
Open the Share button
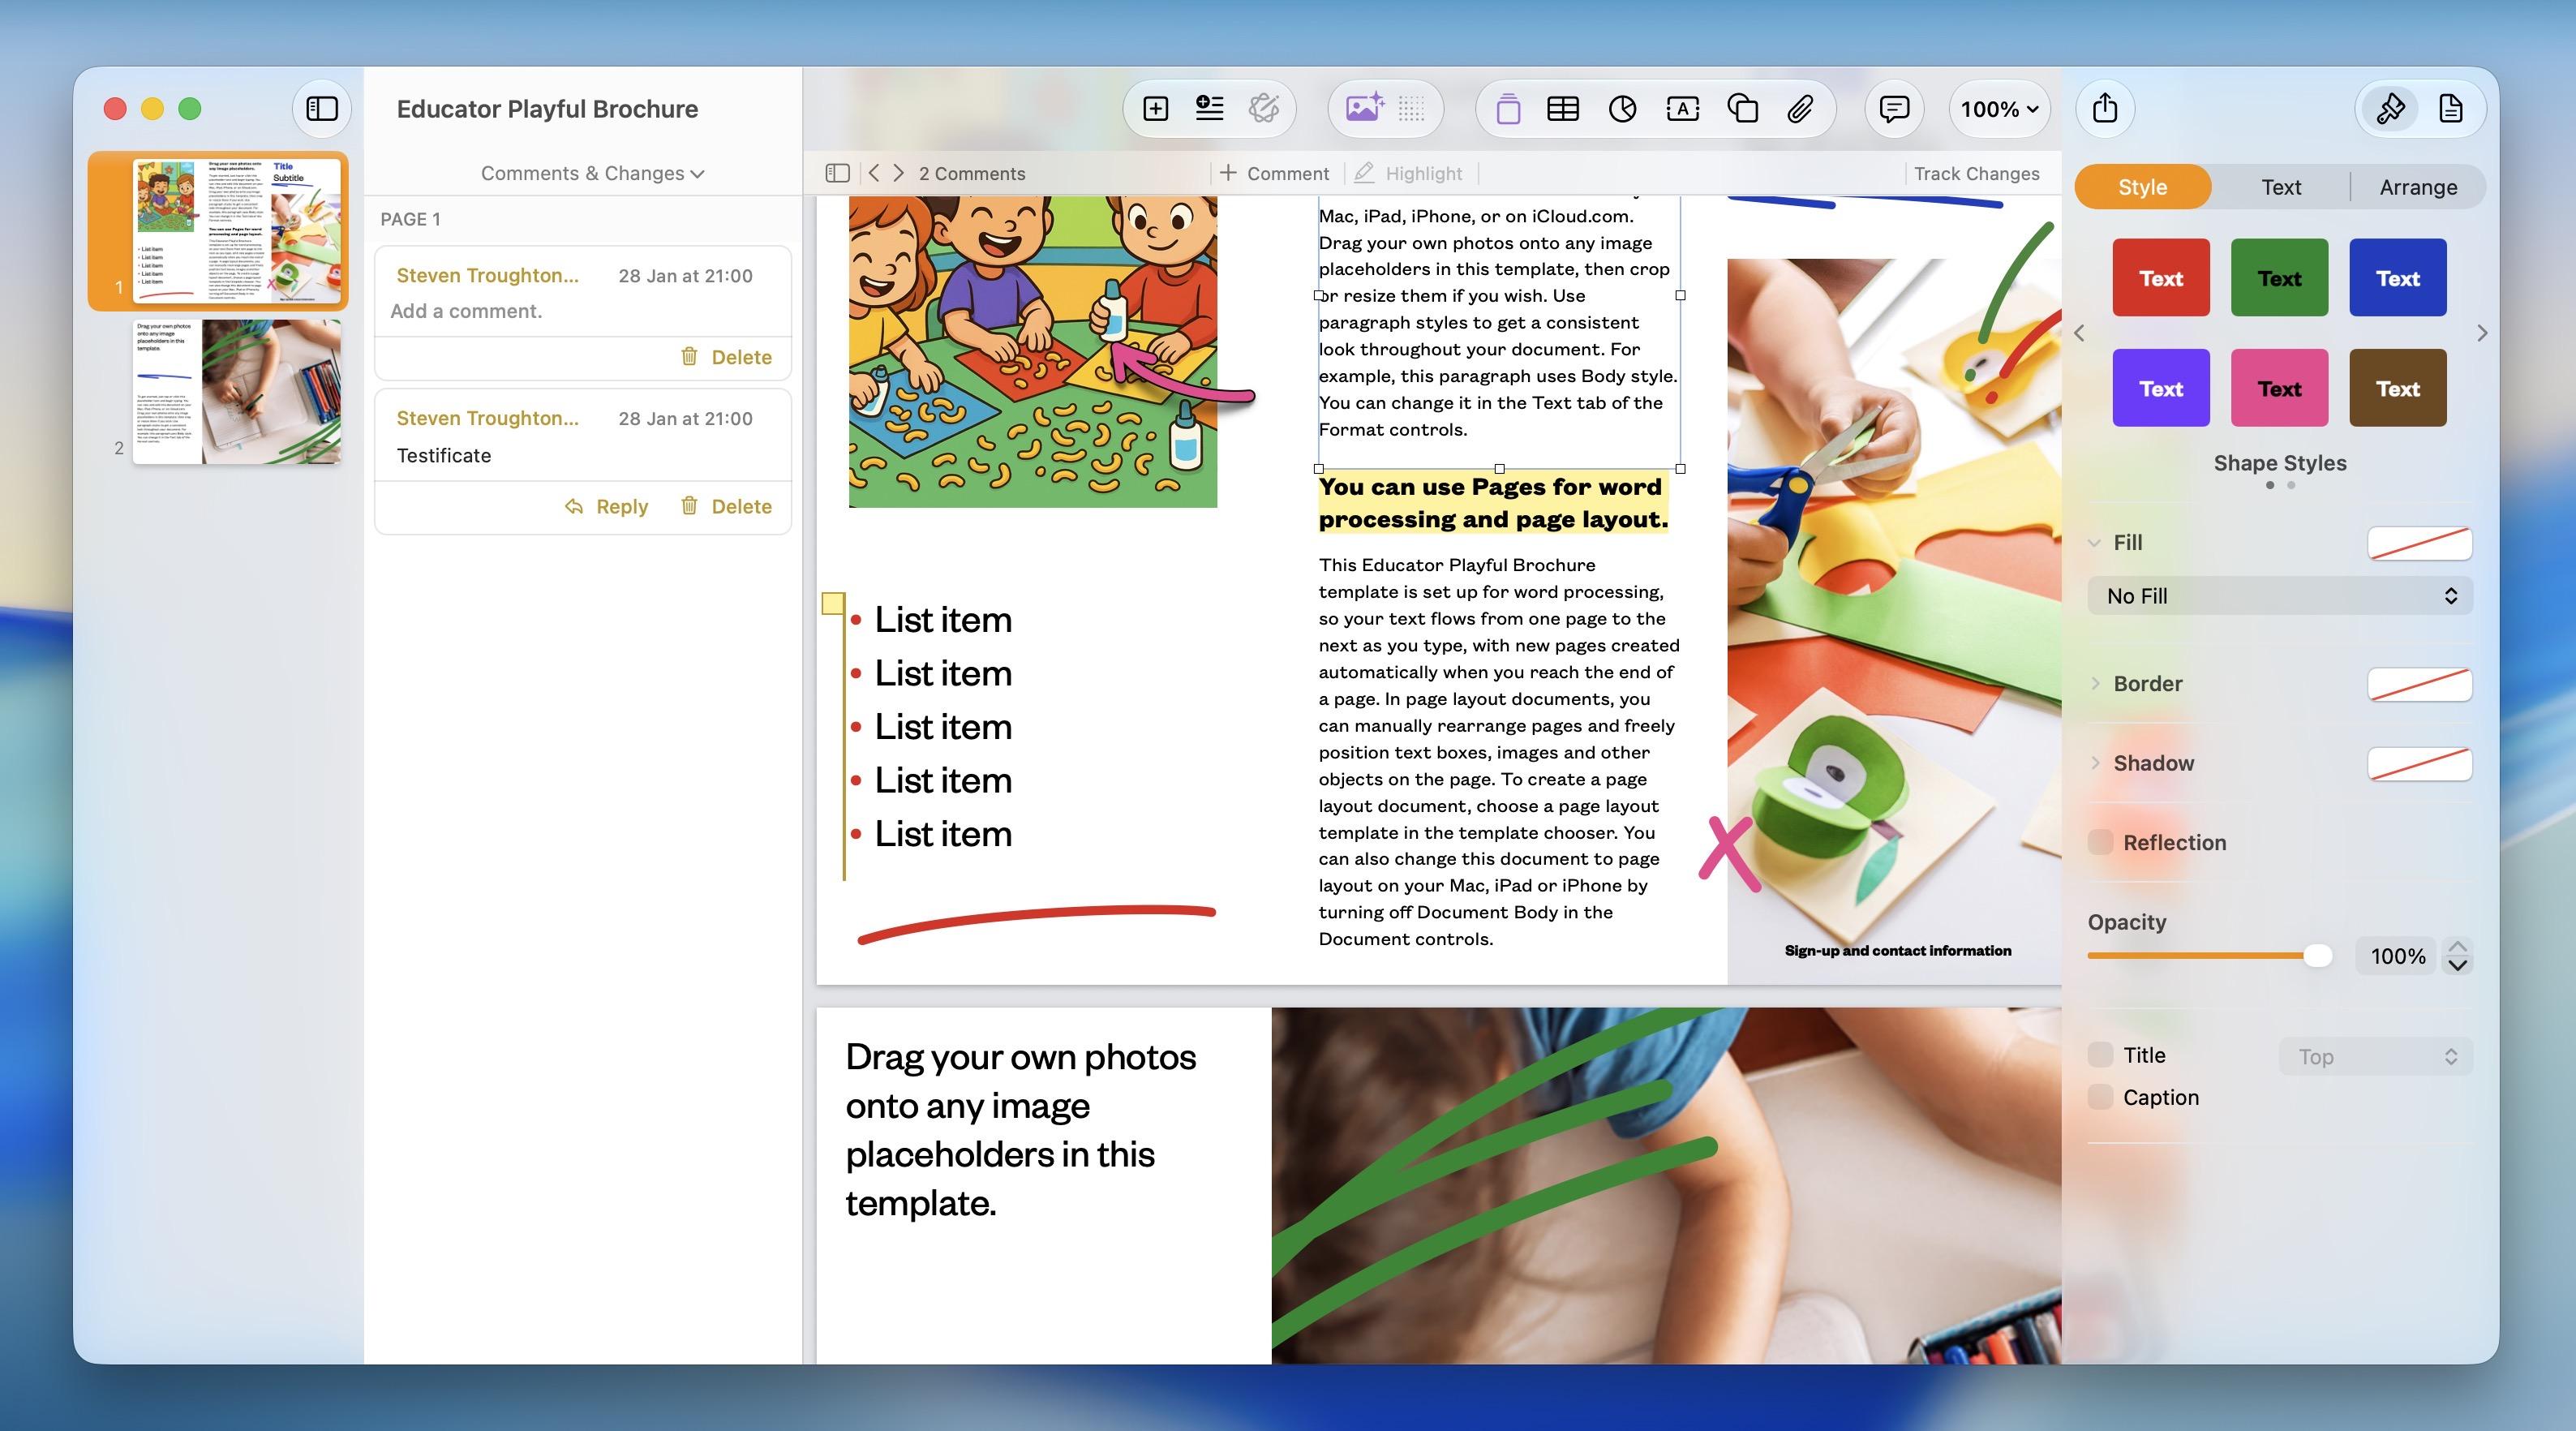tap(2105, 108)
